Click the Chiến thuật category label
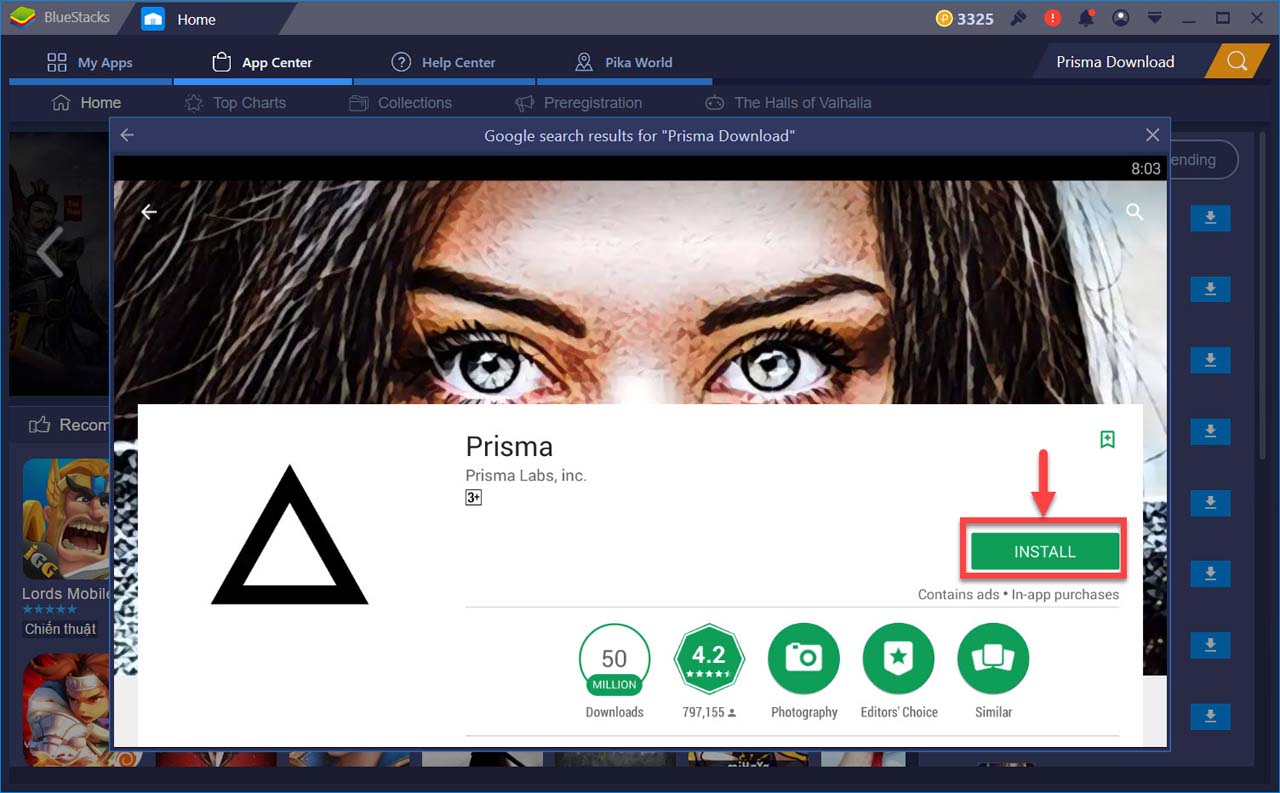Image resolution: width=1280 pixels, height=793 pixels. click(60, 629)
